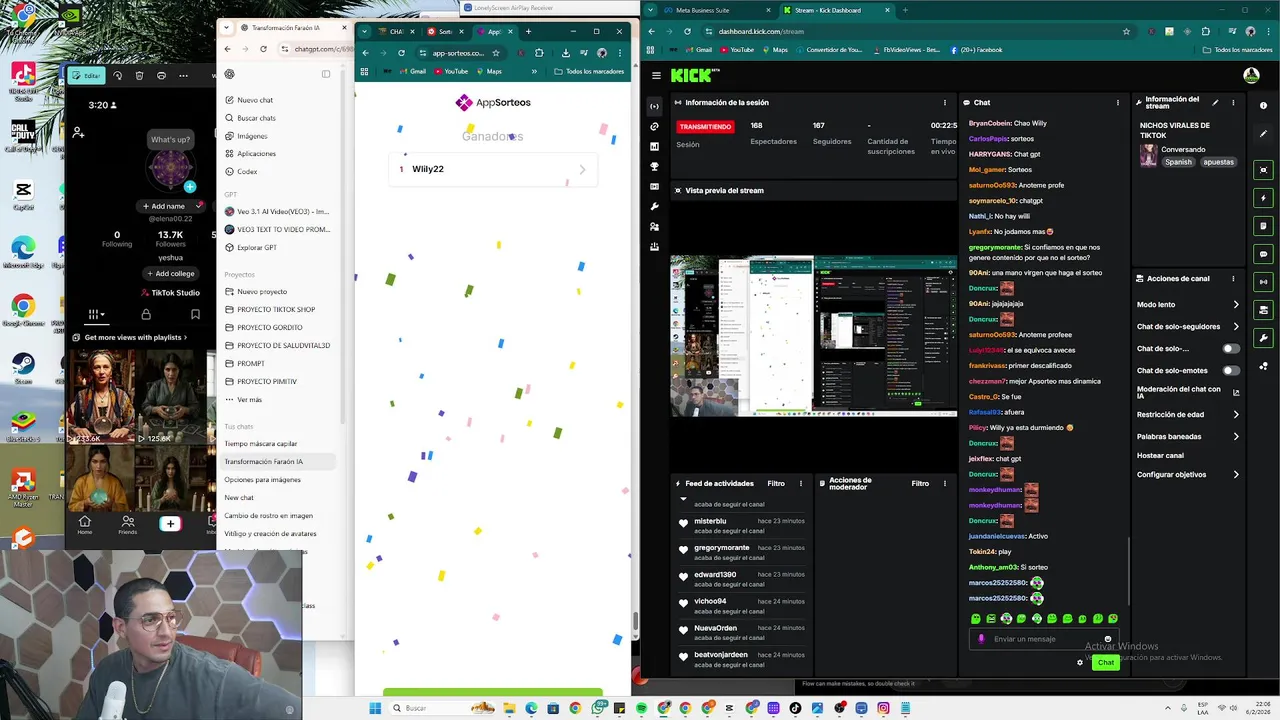The width and height of the screenshot is (1280, 720).
Task: Open Windows Start button
Action: pos(375,708)
